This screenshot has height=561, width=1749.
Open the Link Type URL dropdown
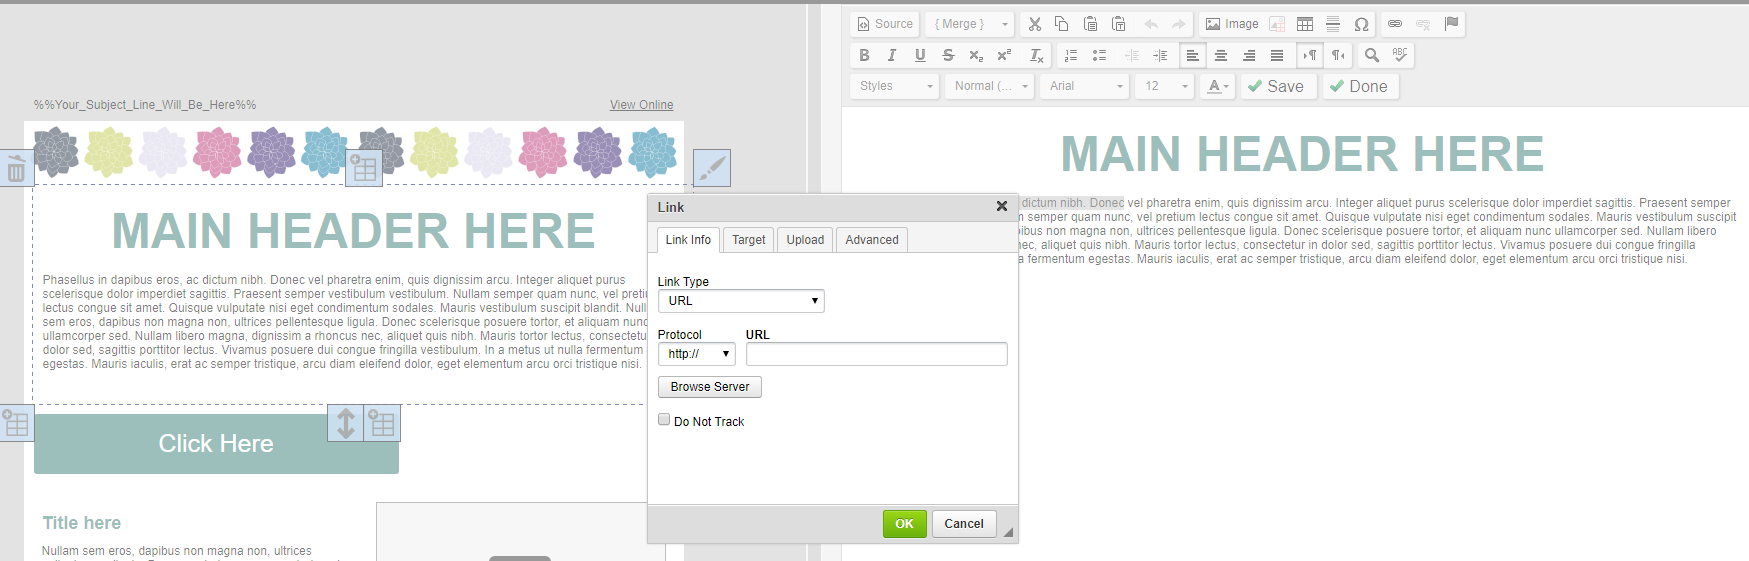click(741, 301)
